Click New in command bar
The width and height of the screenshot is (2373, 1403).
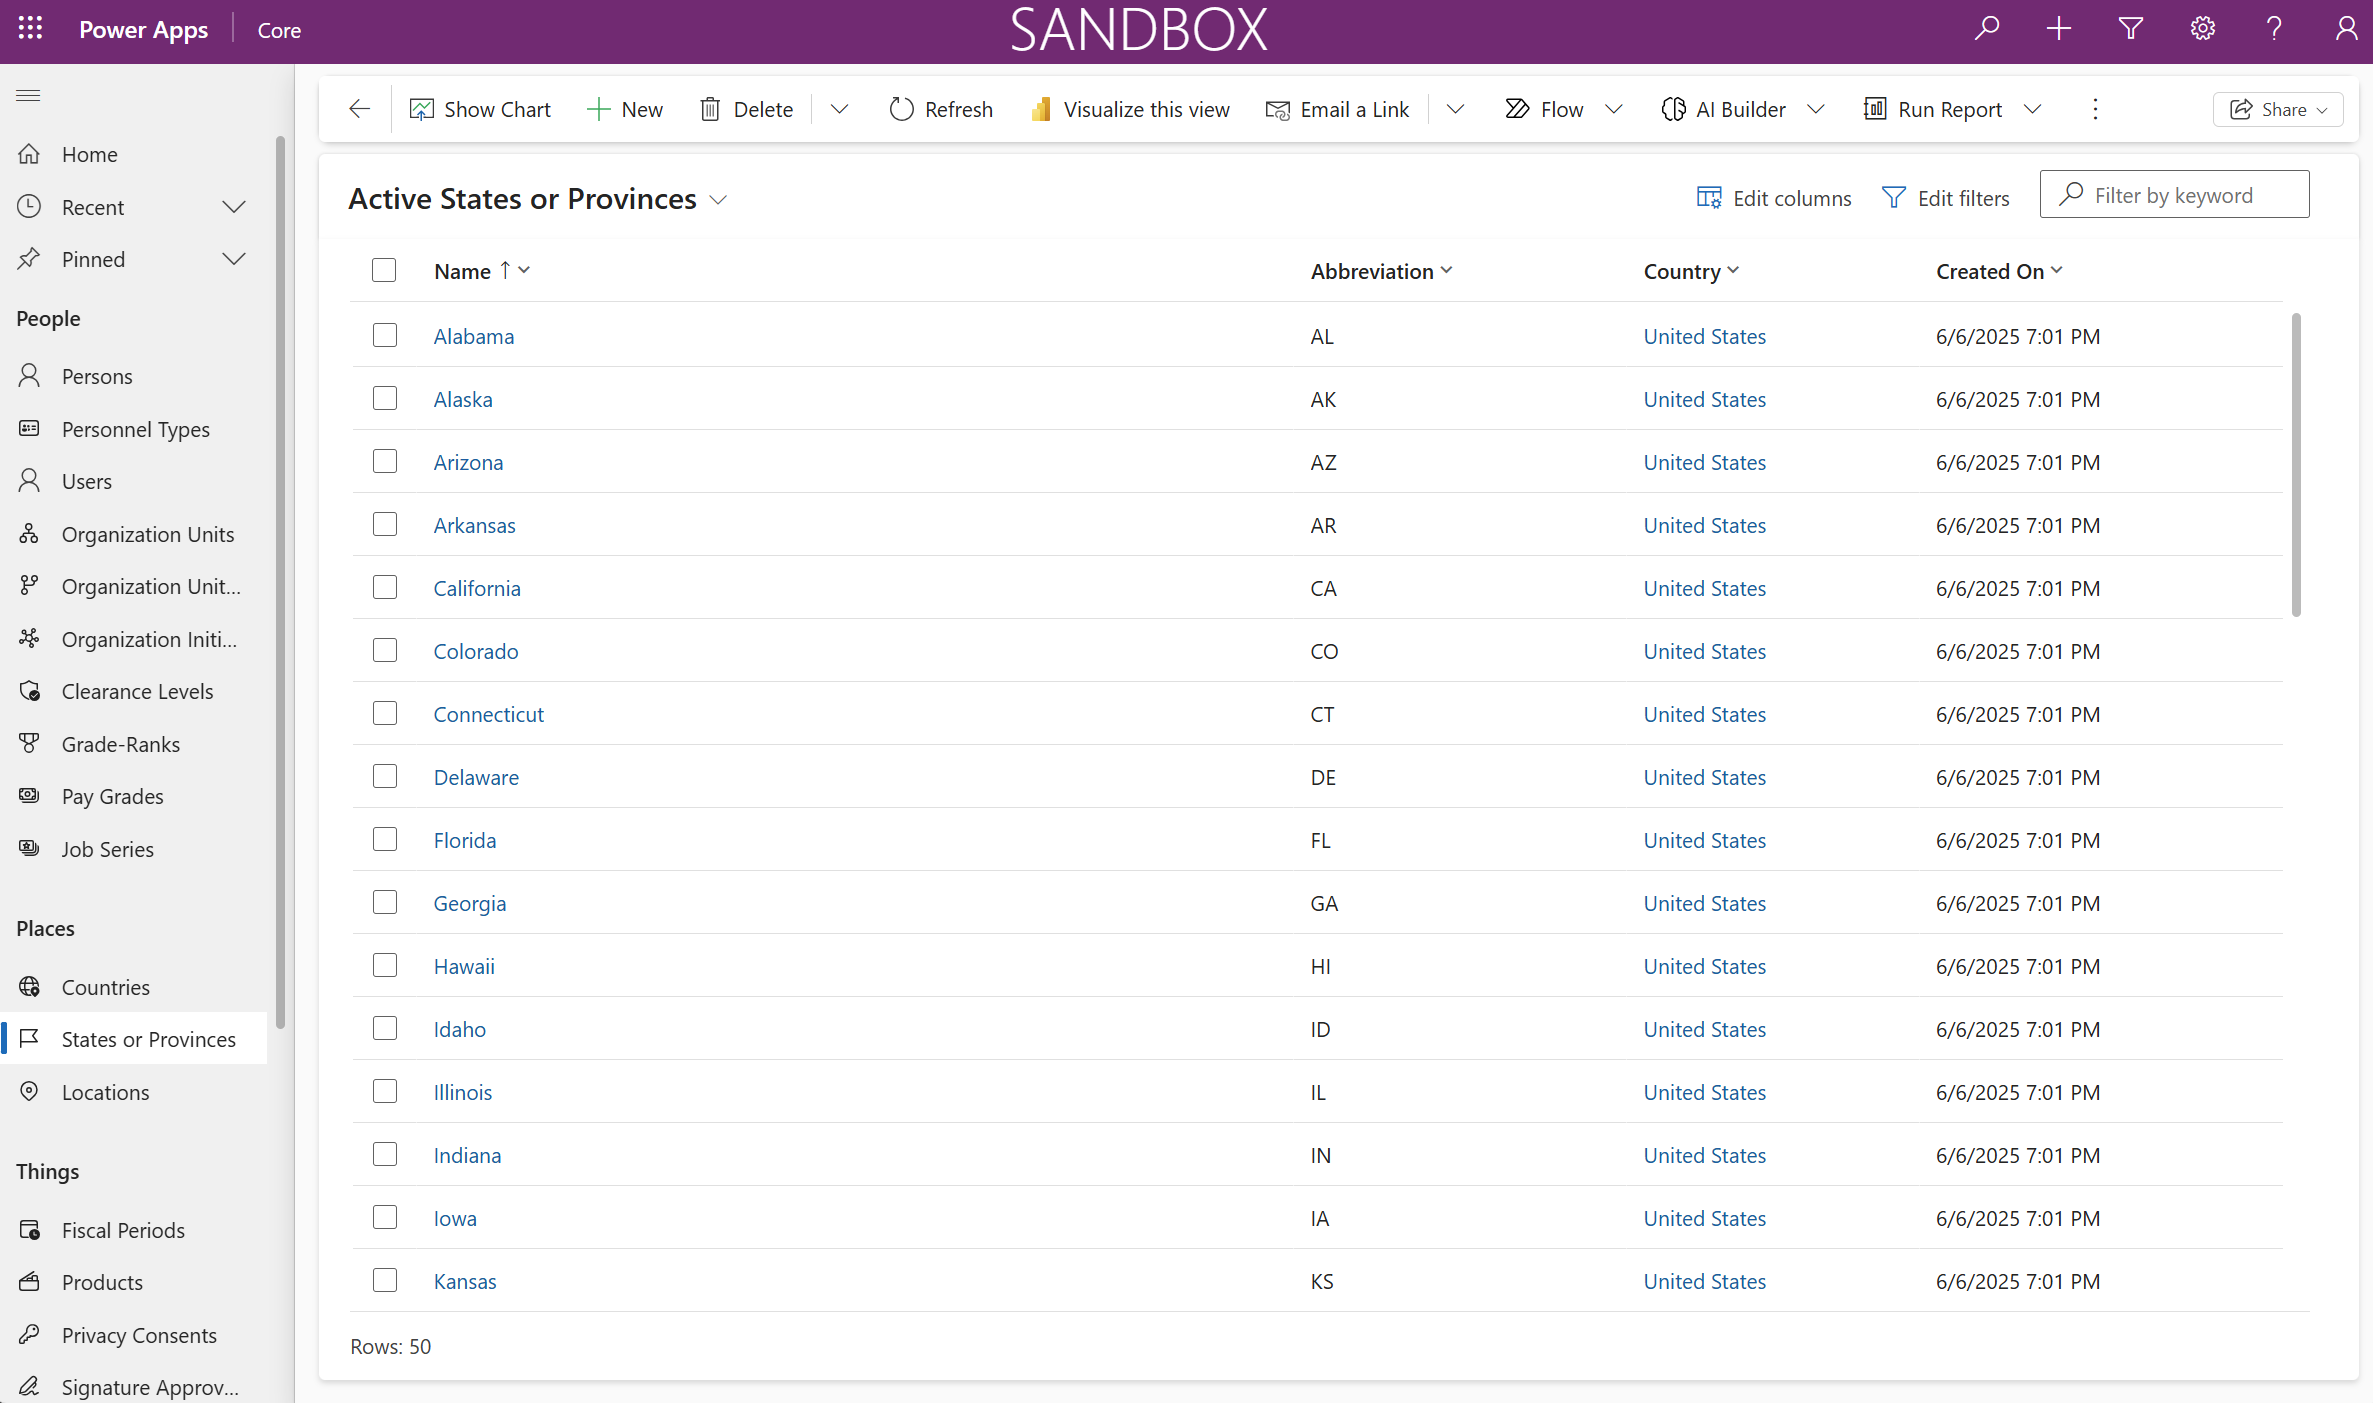(625, 109)
